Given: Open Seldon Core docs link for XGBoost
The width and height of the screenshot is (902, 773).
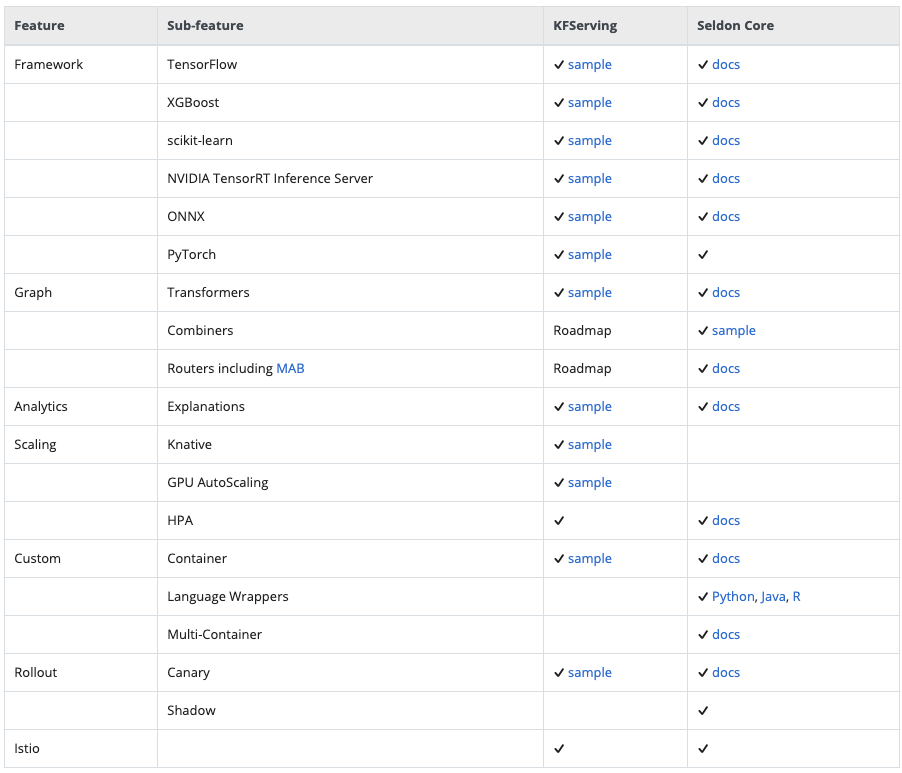Looking at the screenshot, I should click(x=726, y=102).
